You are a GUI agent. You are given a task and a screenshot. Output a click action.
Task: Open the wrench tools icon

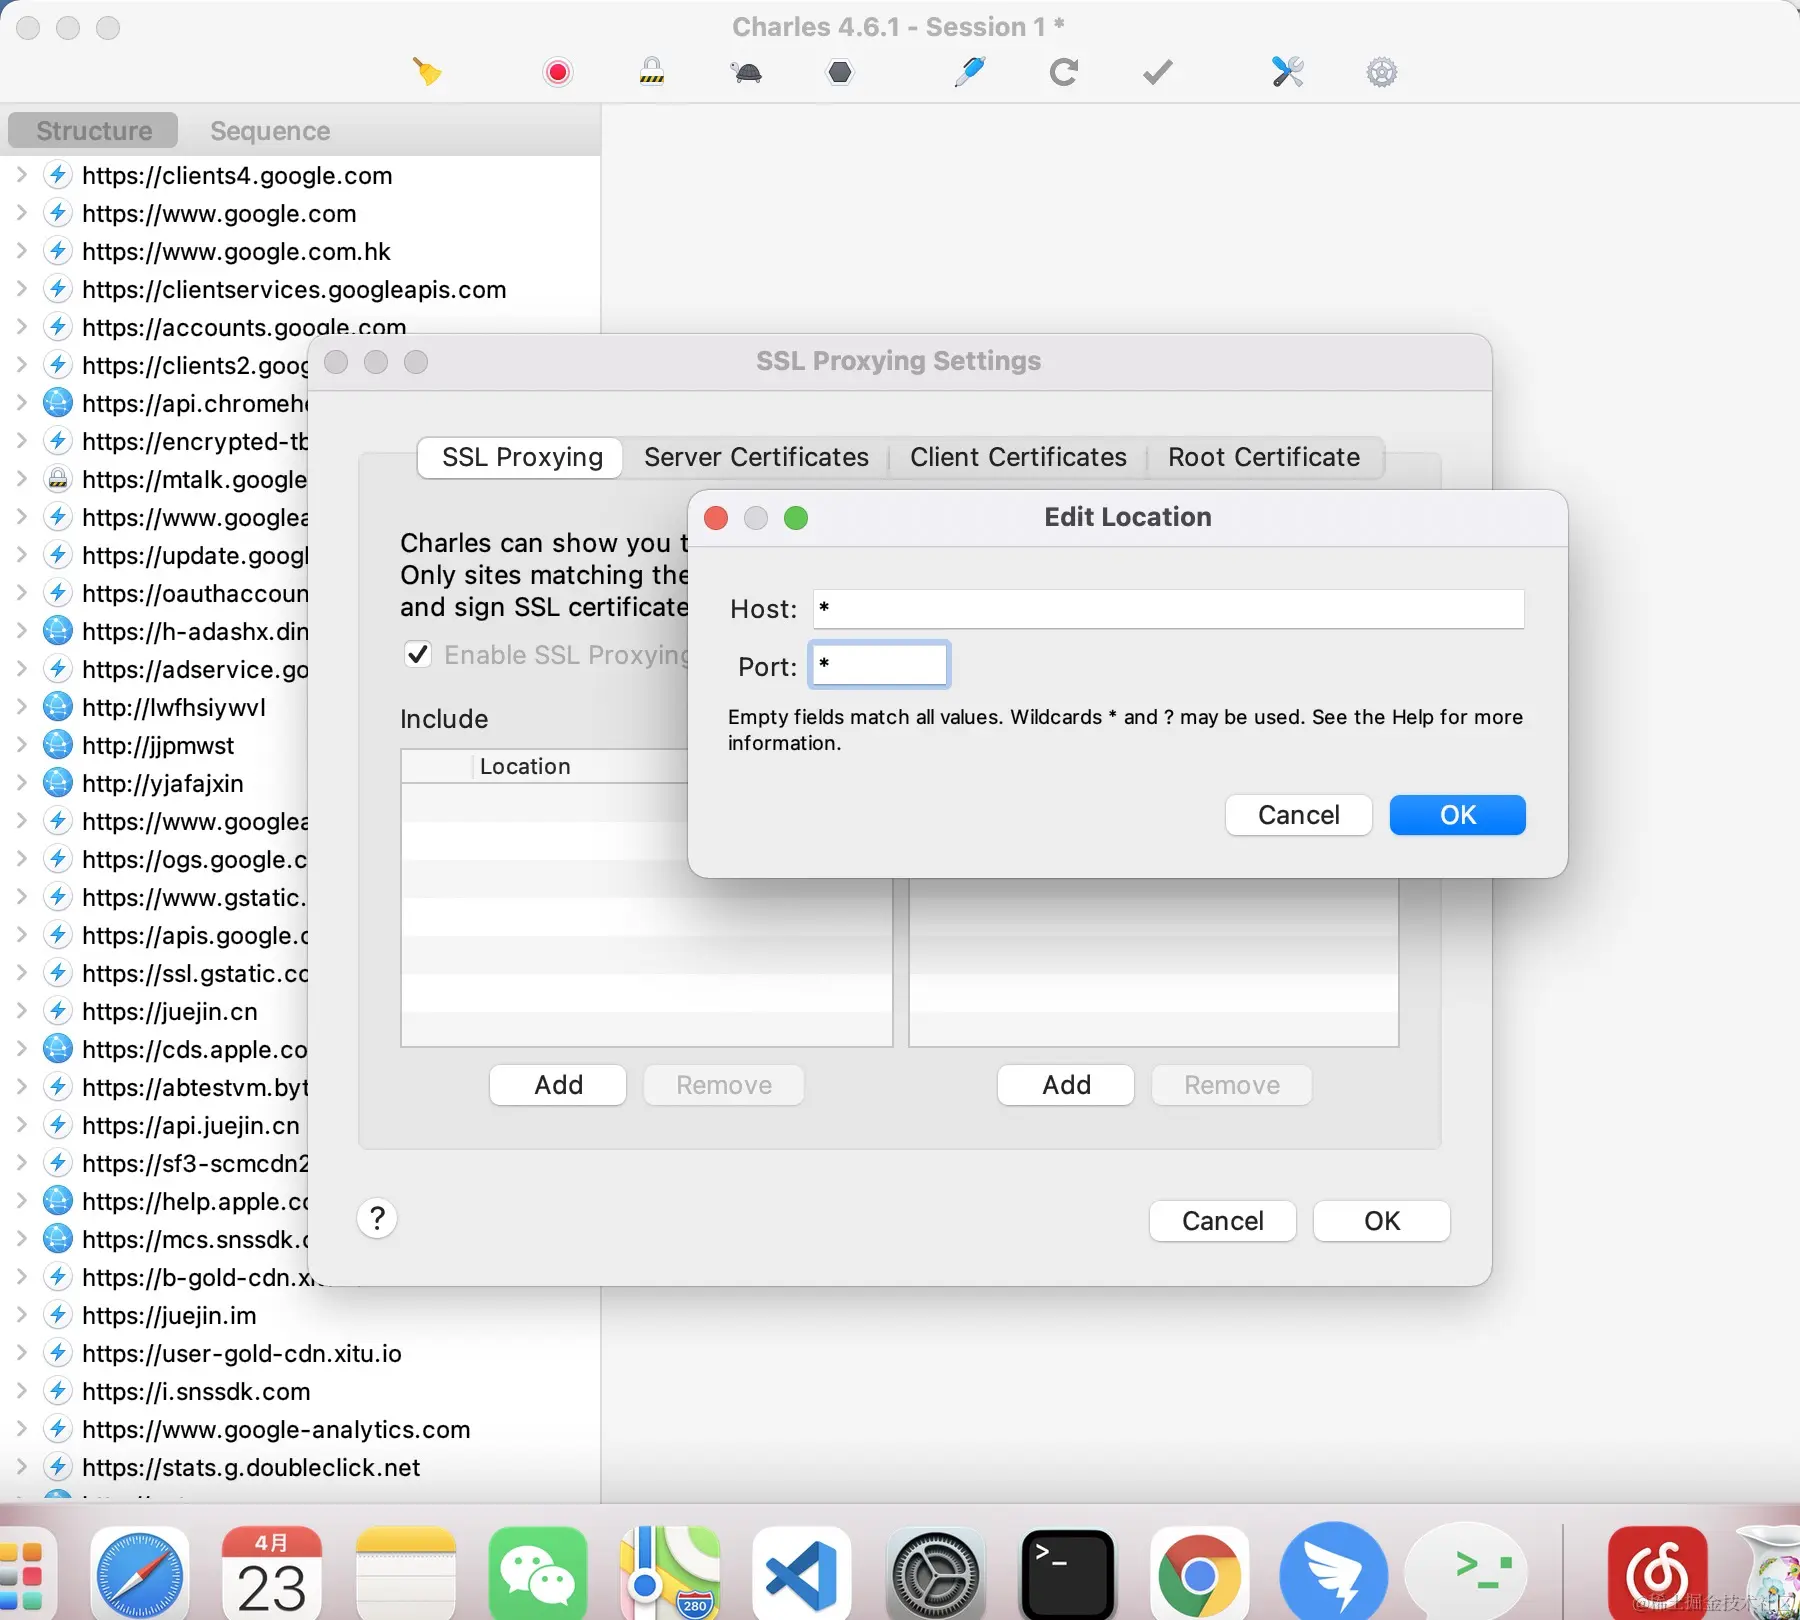click(1288, 72)
